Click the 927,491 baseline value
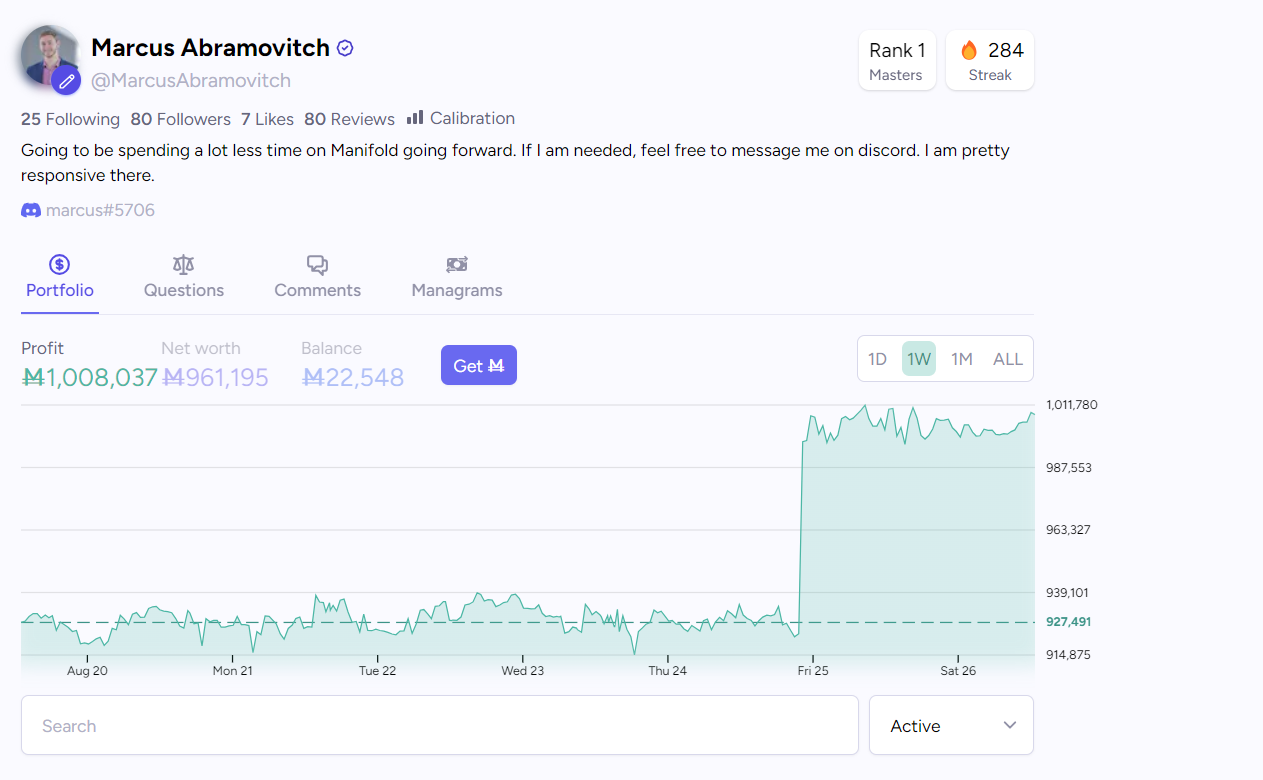Image resolution: width=1263 pixels, height=780 pixels. click(1068, 622)
